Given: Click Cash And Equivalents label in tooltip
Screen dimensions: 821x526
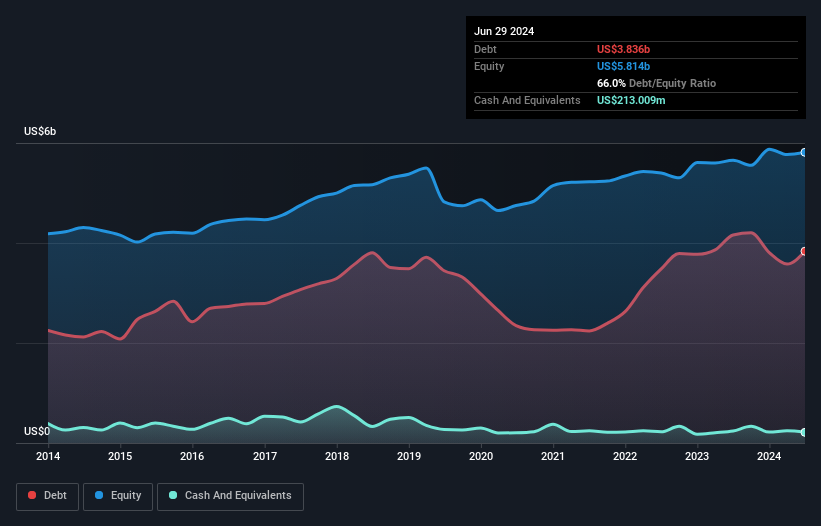Looking at the screenshot, I should click(x=527, y=100).
